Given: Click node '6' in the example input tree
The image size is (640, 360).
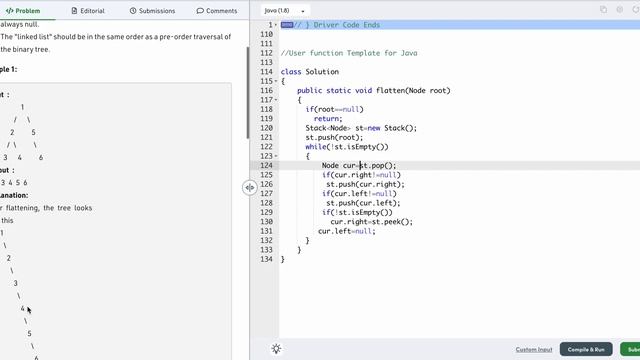Looking at the screenshot, I should [41, 158].
